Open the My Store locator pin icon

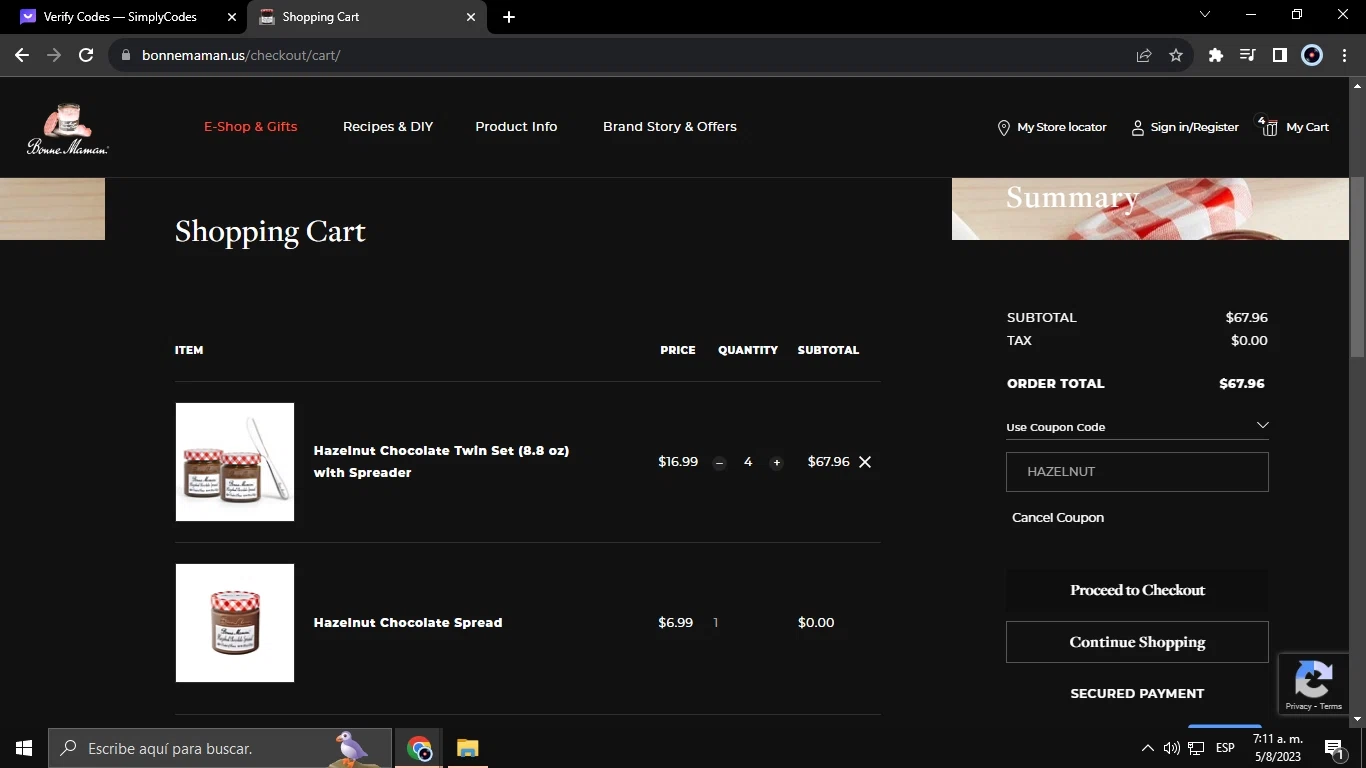tap(1004, 128)
